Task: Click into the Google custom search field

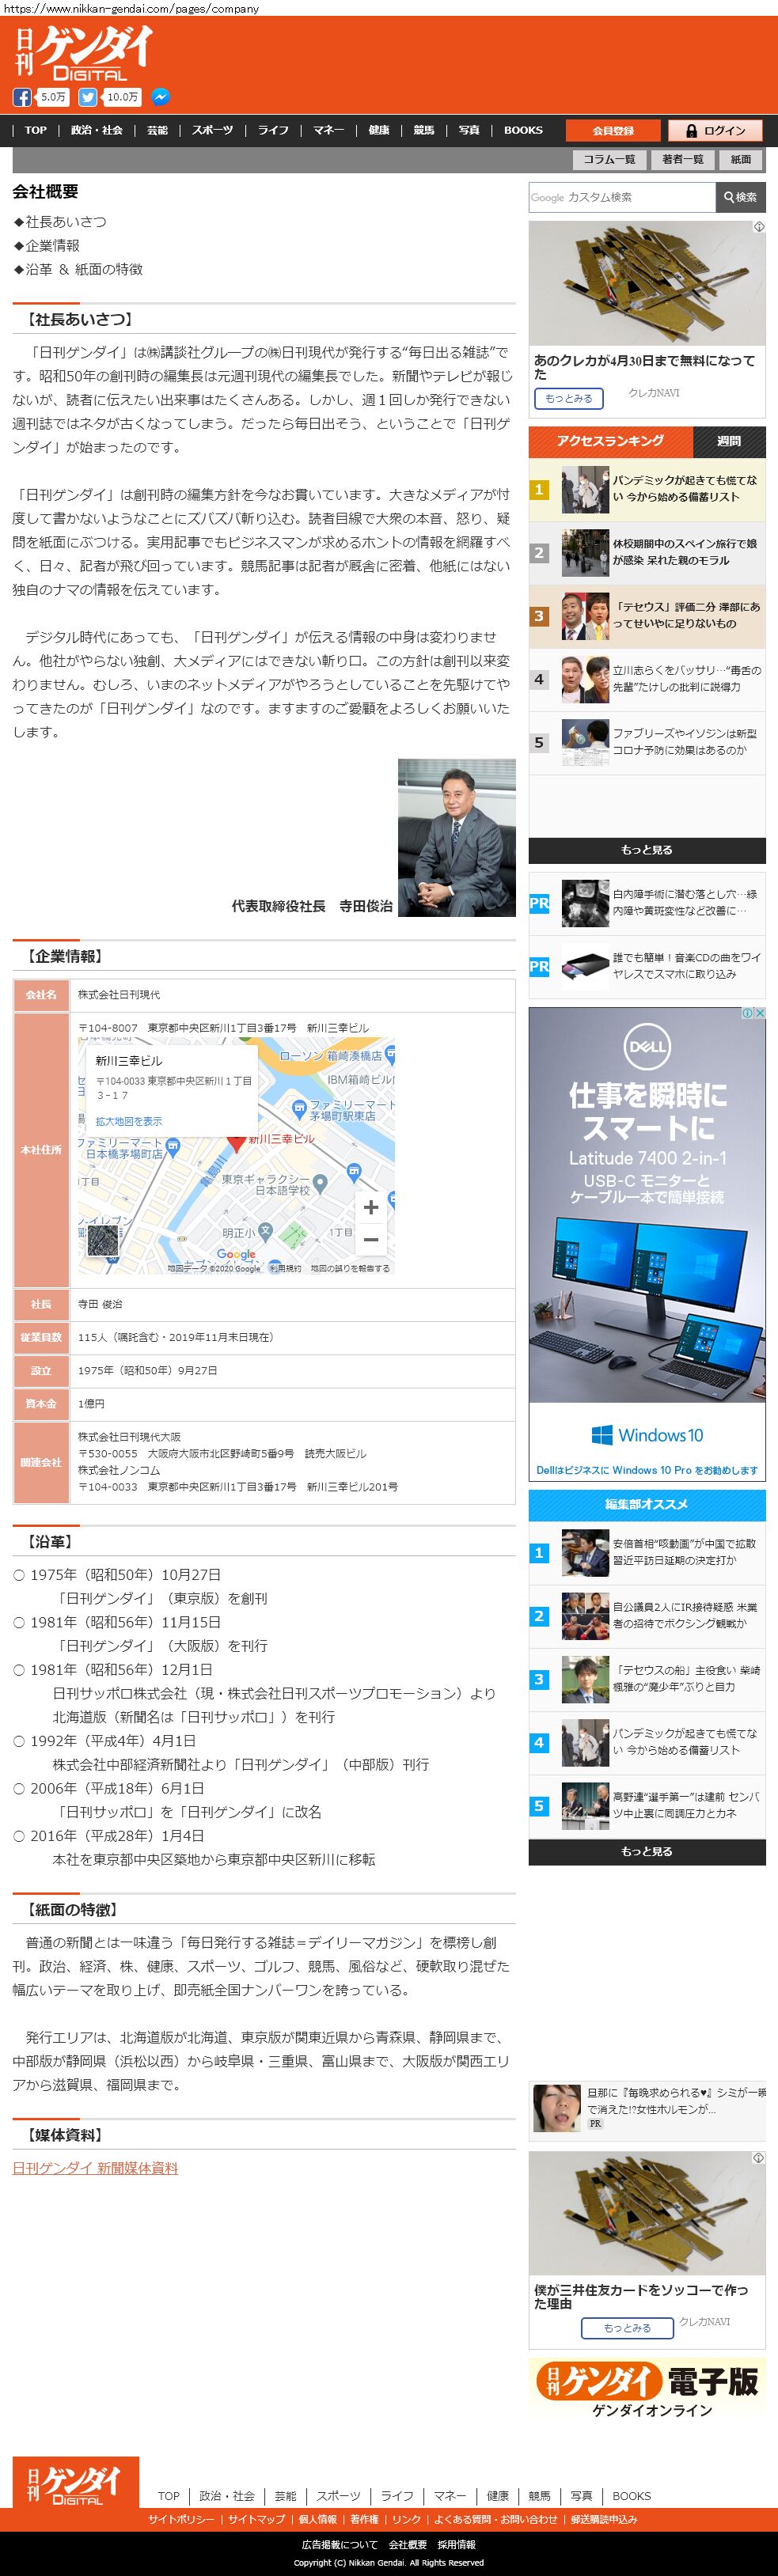Action: 622,197
